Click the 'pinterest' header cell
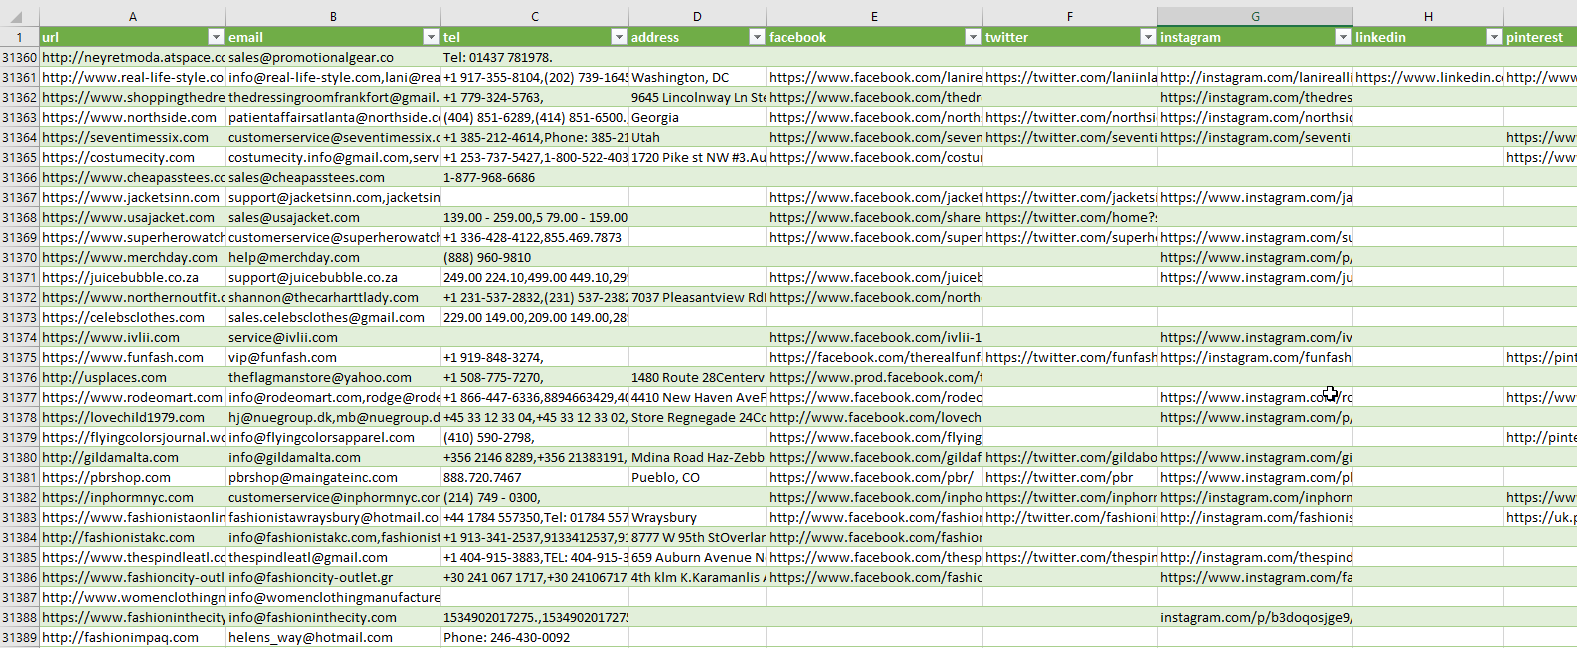 tap(1540, 37)
